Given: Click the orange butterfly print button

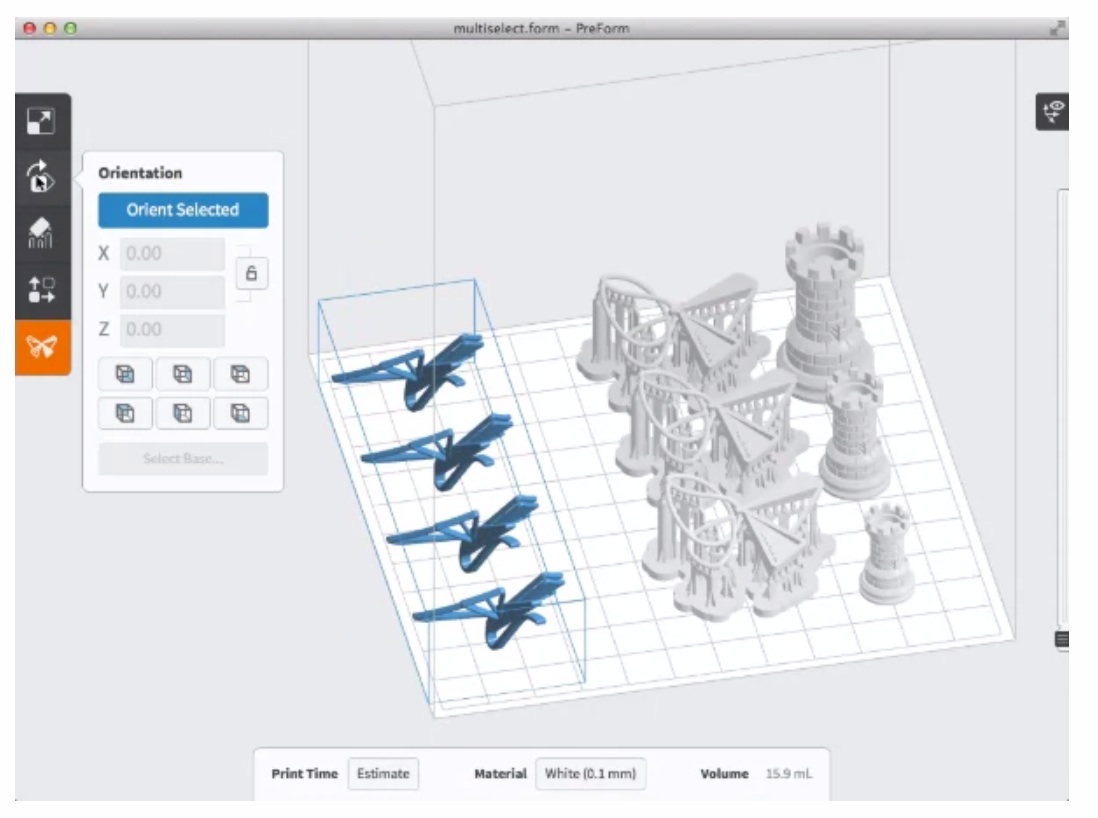Looking at the screenshot, I should pyautogui.click(x=42, y=347).
